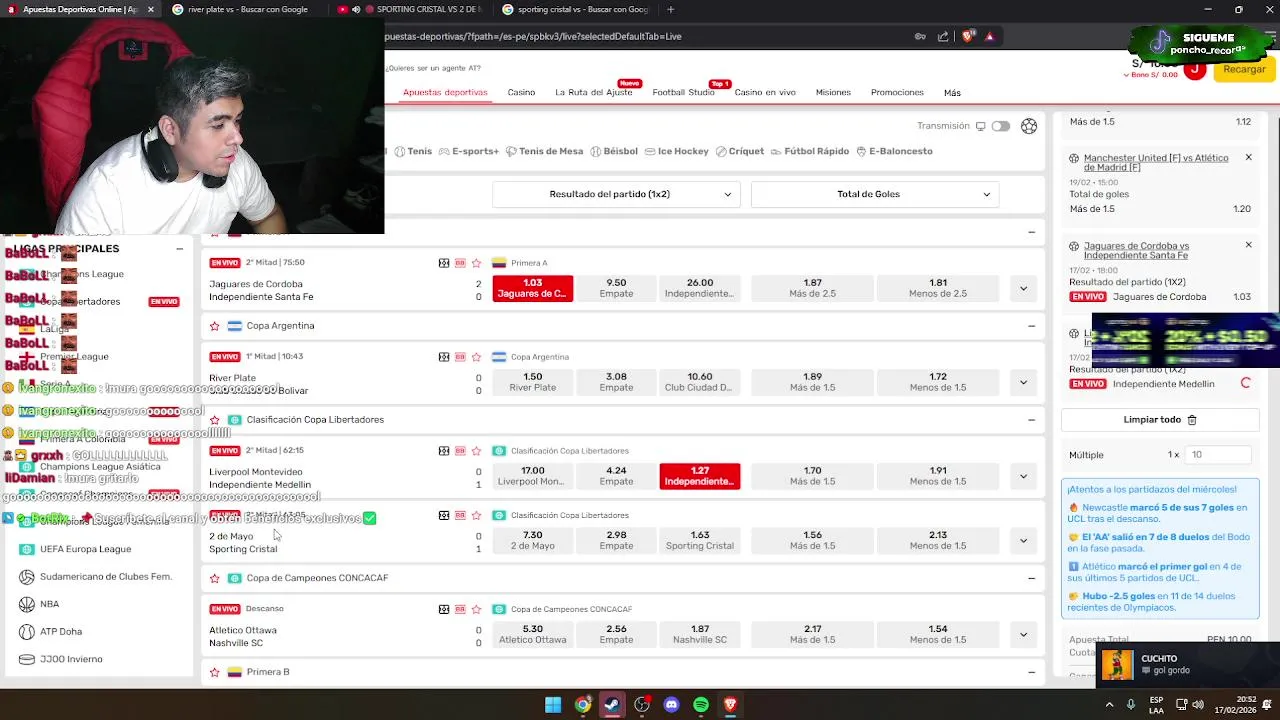Open La Ruta del Ajuste tab

point(594,92)
